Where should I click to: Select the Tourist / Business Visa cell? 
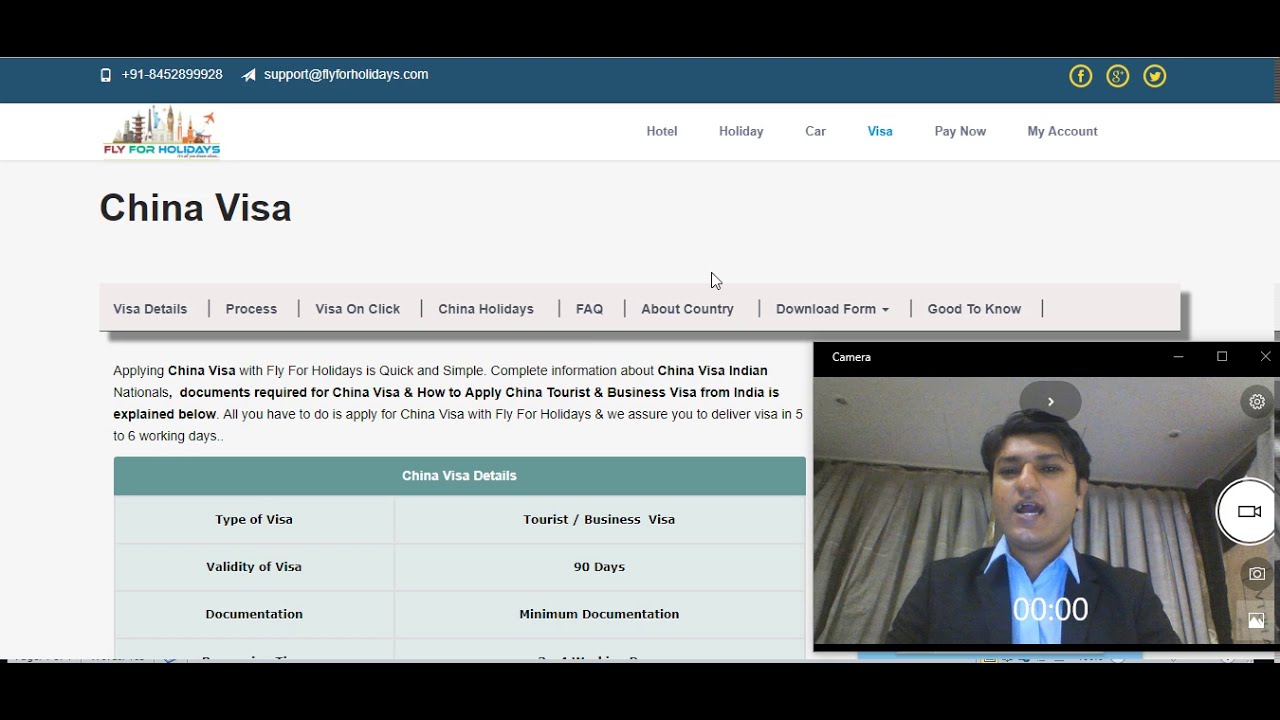click(x=599, y=520)
